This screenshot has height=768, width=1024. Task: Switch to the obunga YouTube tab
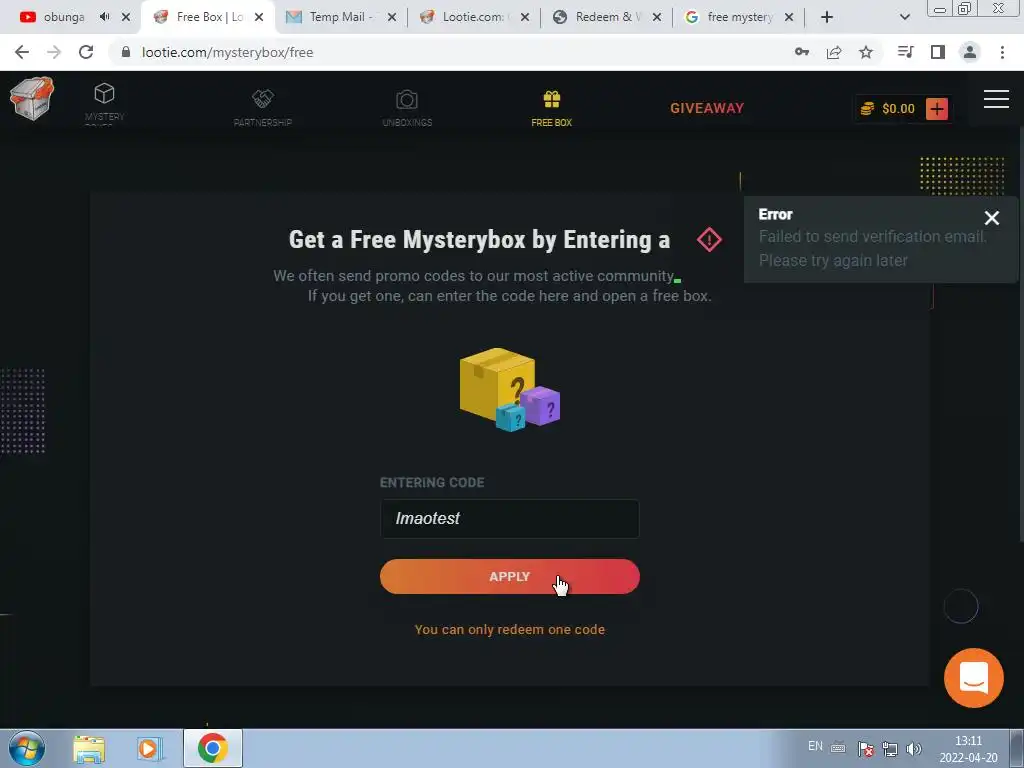click(64, 17)
